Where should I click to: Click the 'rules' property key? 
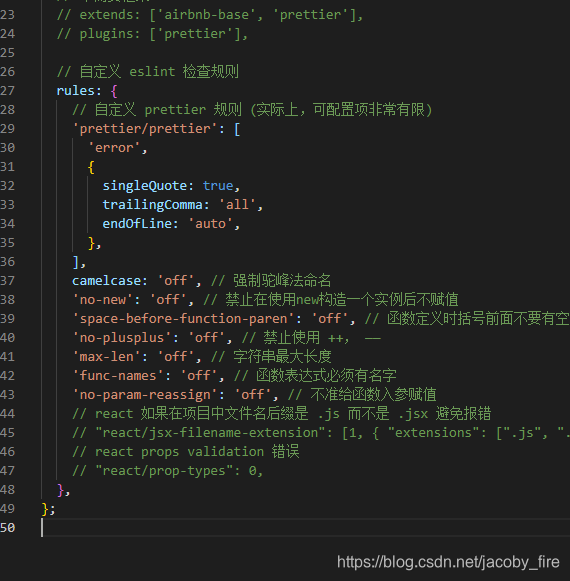[x=76, y=91]
